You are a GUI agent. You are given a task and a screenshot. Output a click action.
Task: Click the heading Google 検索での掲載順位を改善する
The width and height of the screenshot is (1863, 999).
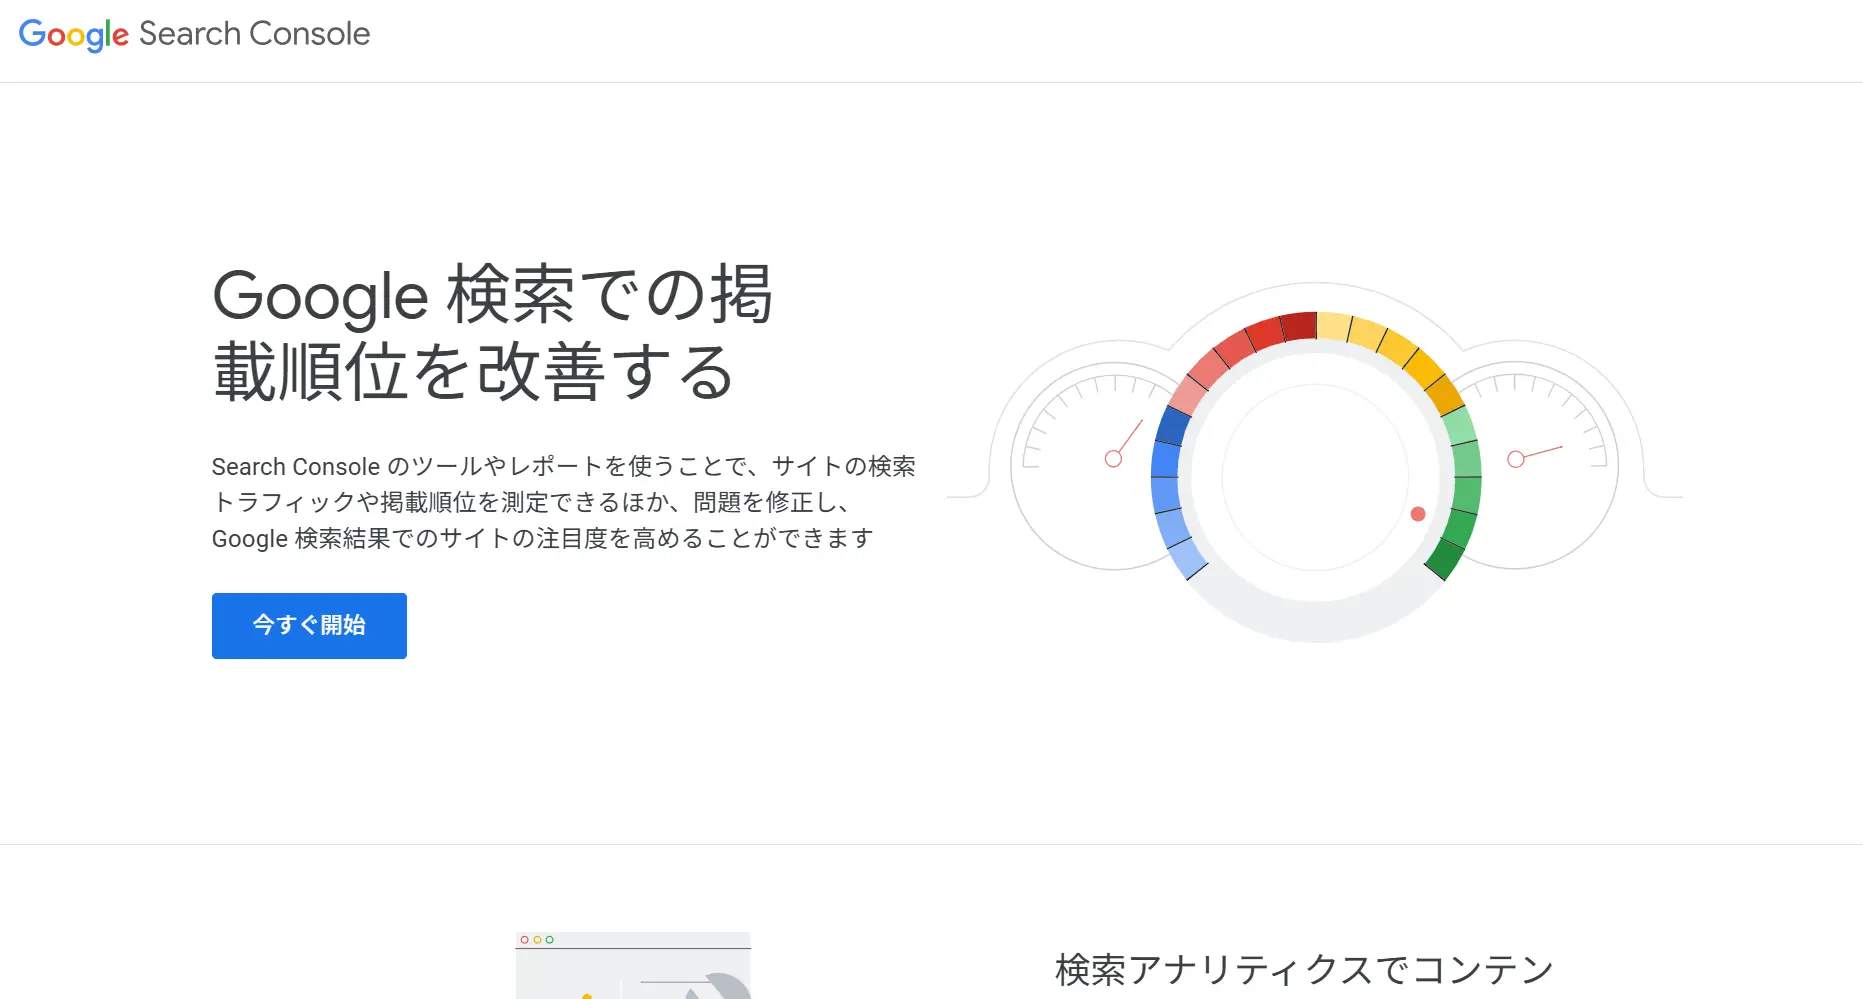coord(492,333)
